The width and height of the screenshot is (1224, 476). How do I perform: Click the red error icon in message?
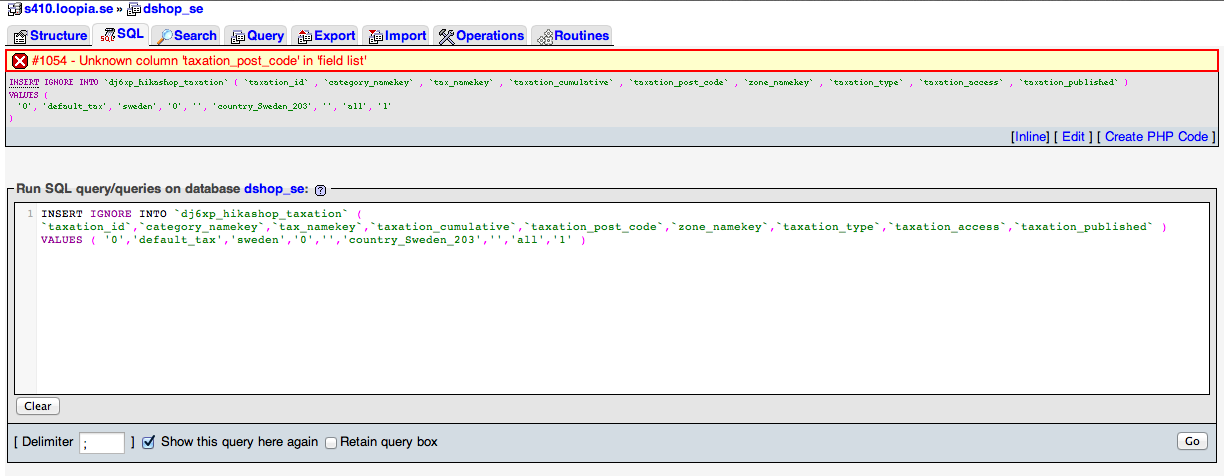[19, 61]
